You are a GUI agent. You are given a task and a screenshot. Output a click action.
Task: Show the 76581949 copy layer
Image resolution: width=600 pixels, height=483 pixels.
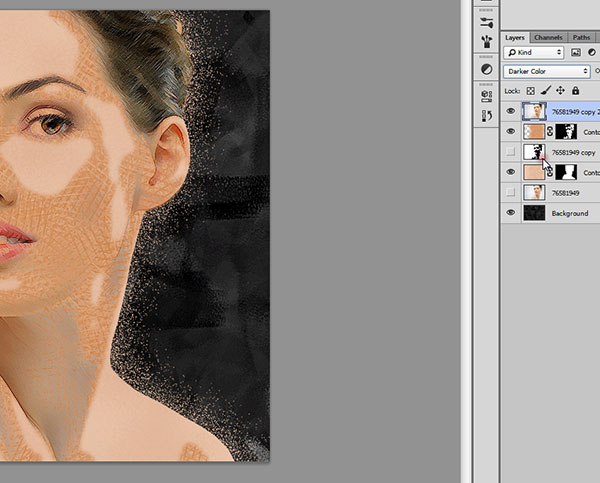pyautogui.click(x=511, y=152)
